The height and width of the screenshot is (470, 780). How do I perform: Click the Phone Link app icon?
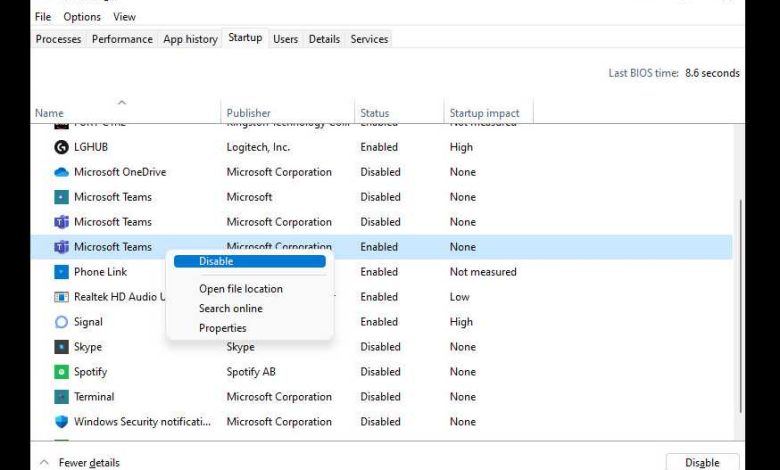pyautogui.click(x=61, y=272)
